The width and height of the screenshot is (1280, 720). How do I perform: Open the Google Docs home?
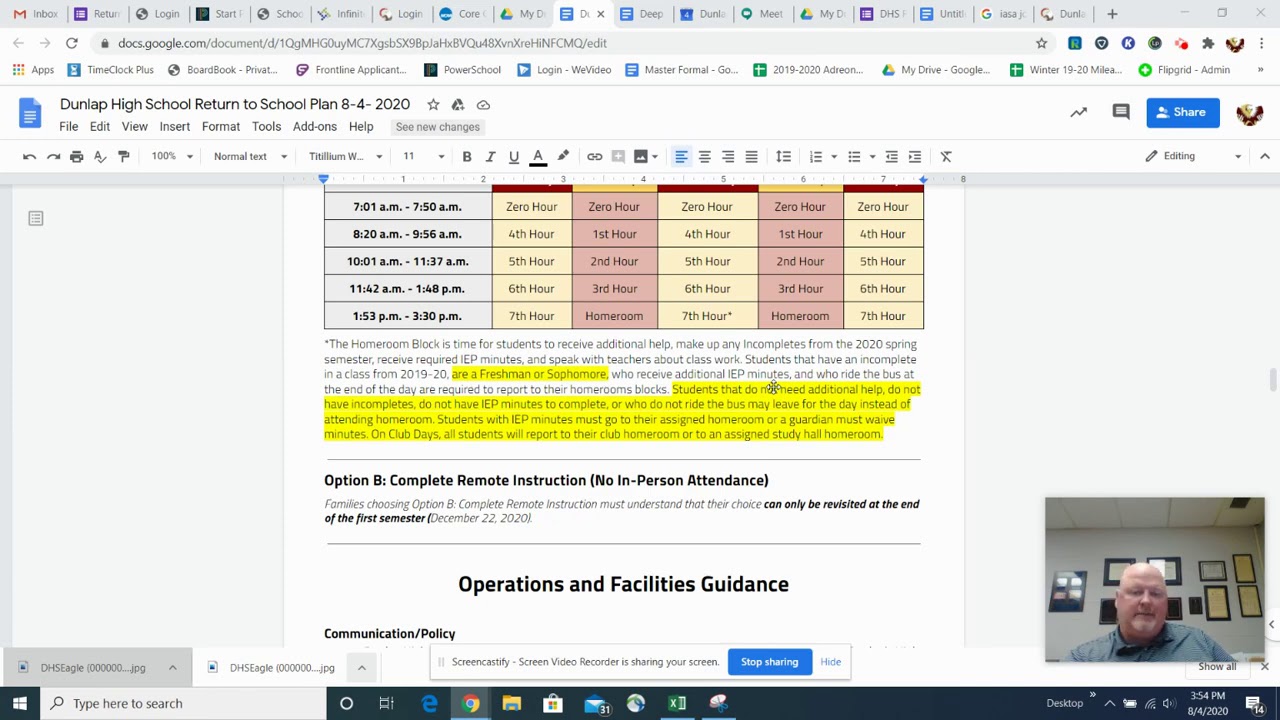click(30, 113)
